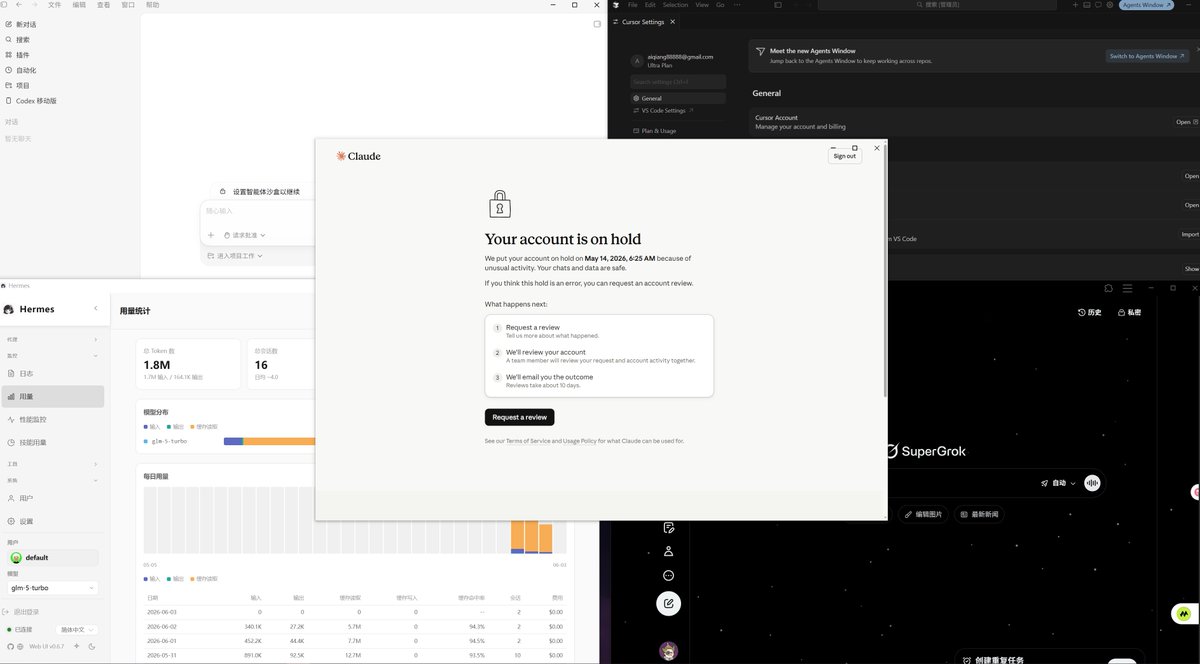1200x664 pixels.
Task: Click the 2026-05-31 date cell in Hermes
Action: click(161, 655)
